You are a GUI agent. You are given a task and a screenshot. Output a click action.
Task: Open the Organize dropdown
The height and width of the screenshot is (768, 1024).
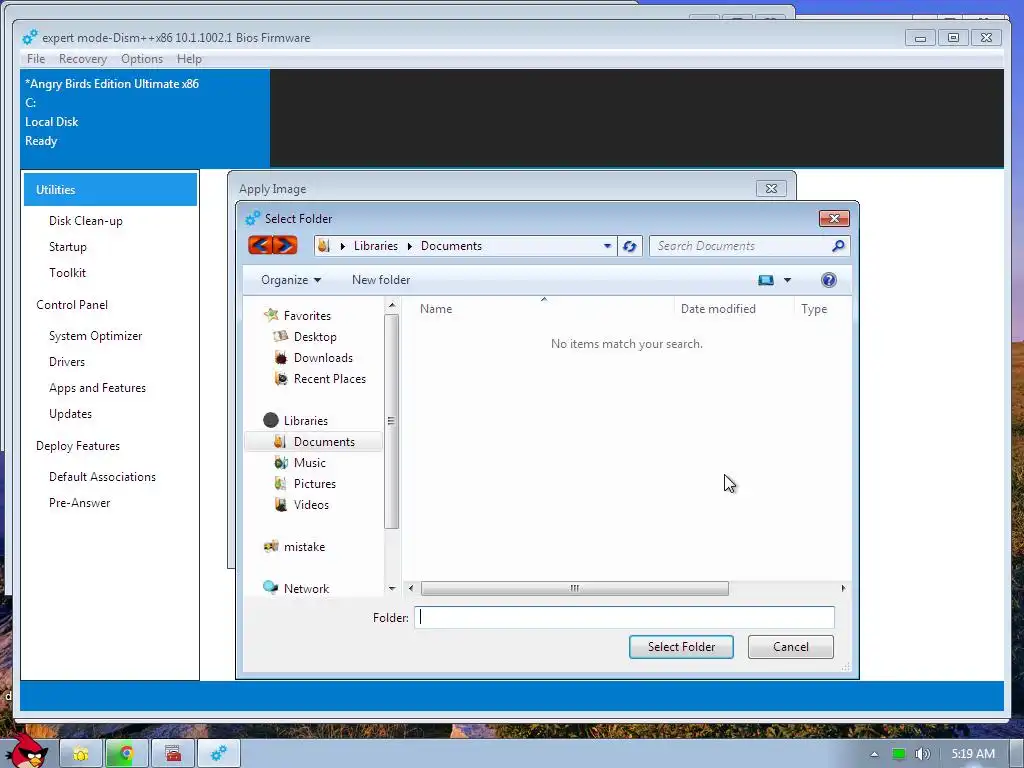[x=291, y=280]
